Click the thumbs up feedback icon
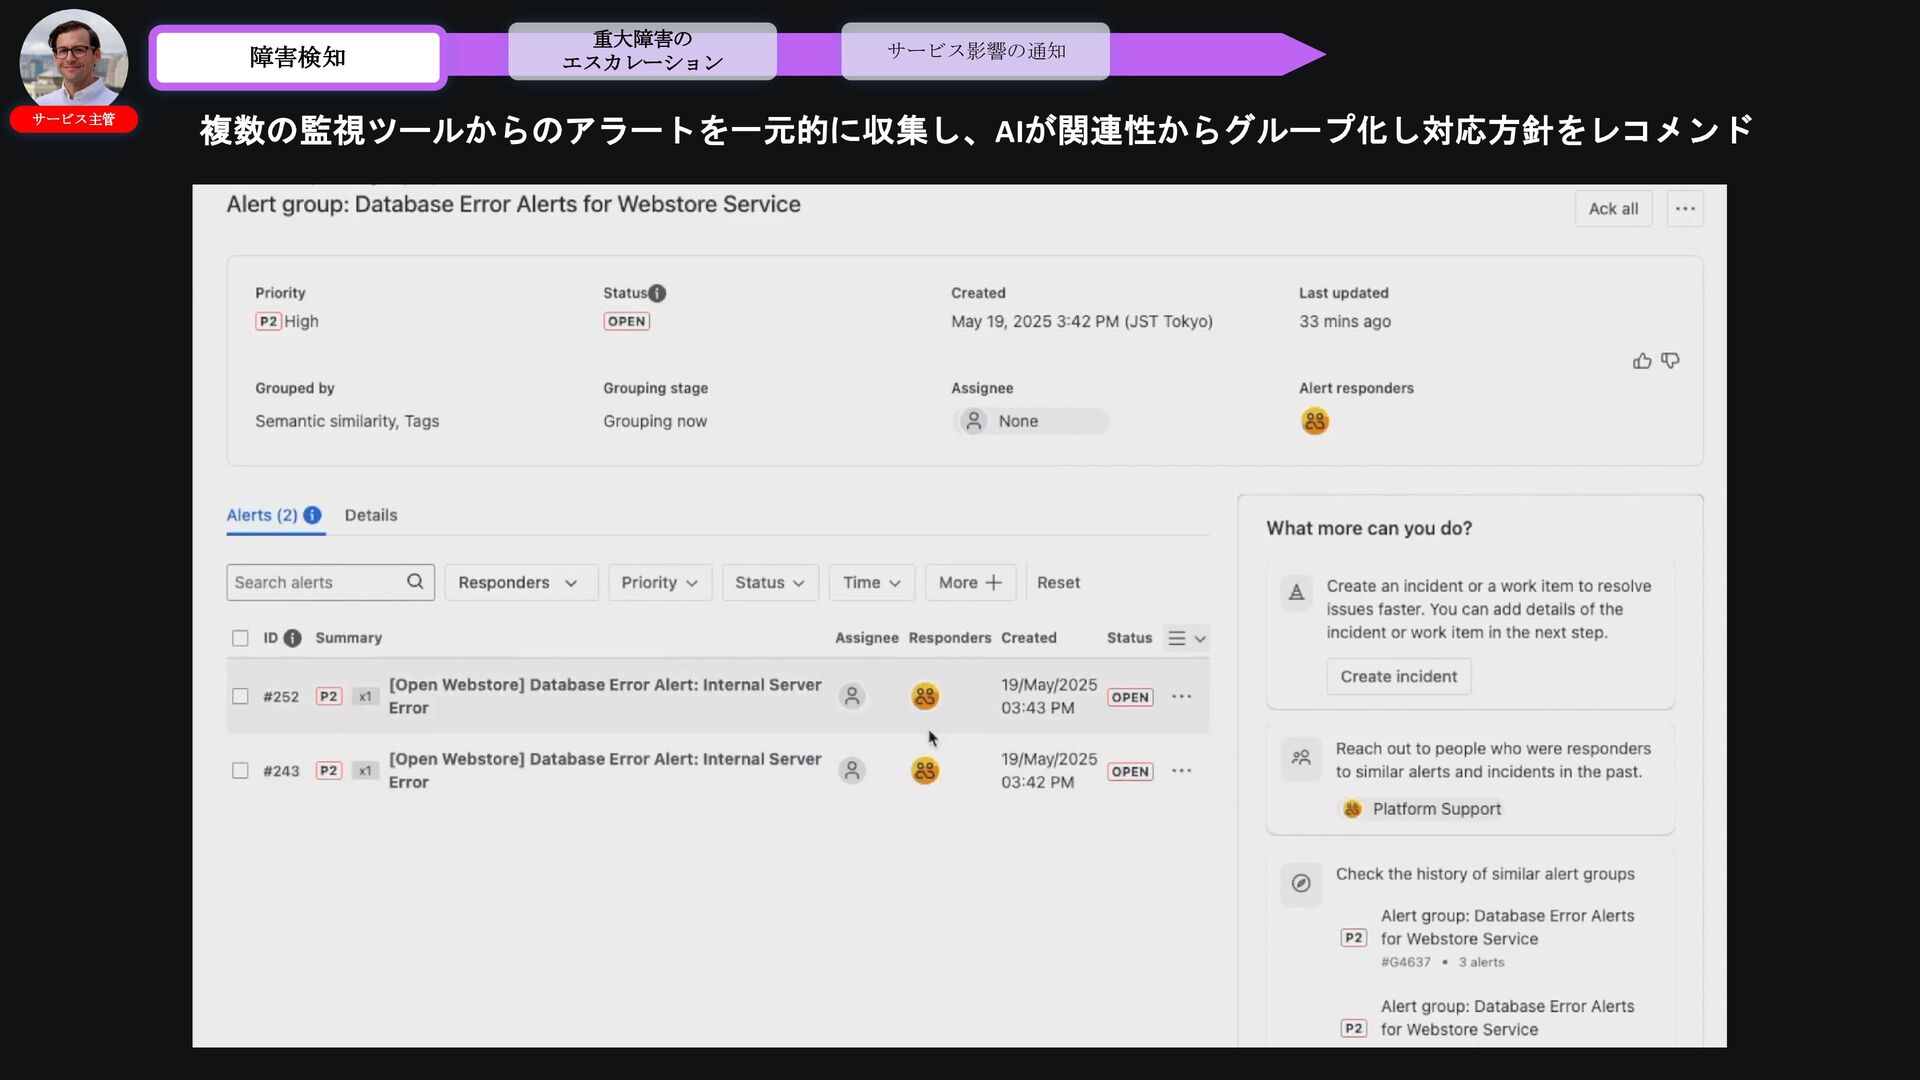Image resolution: width=1920 pixels, height=1080 pixels. tap(1641, 361)
